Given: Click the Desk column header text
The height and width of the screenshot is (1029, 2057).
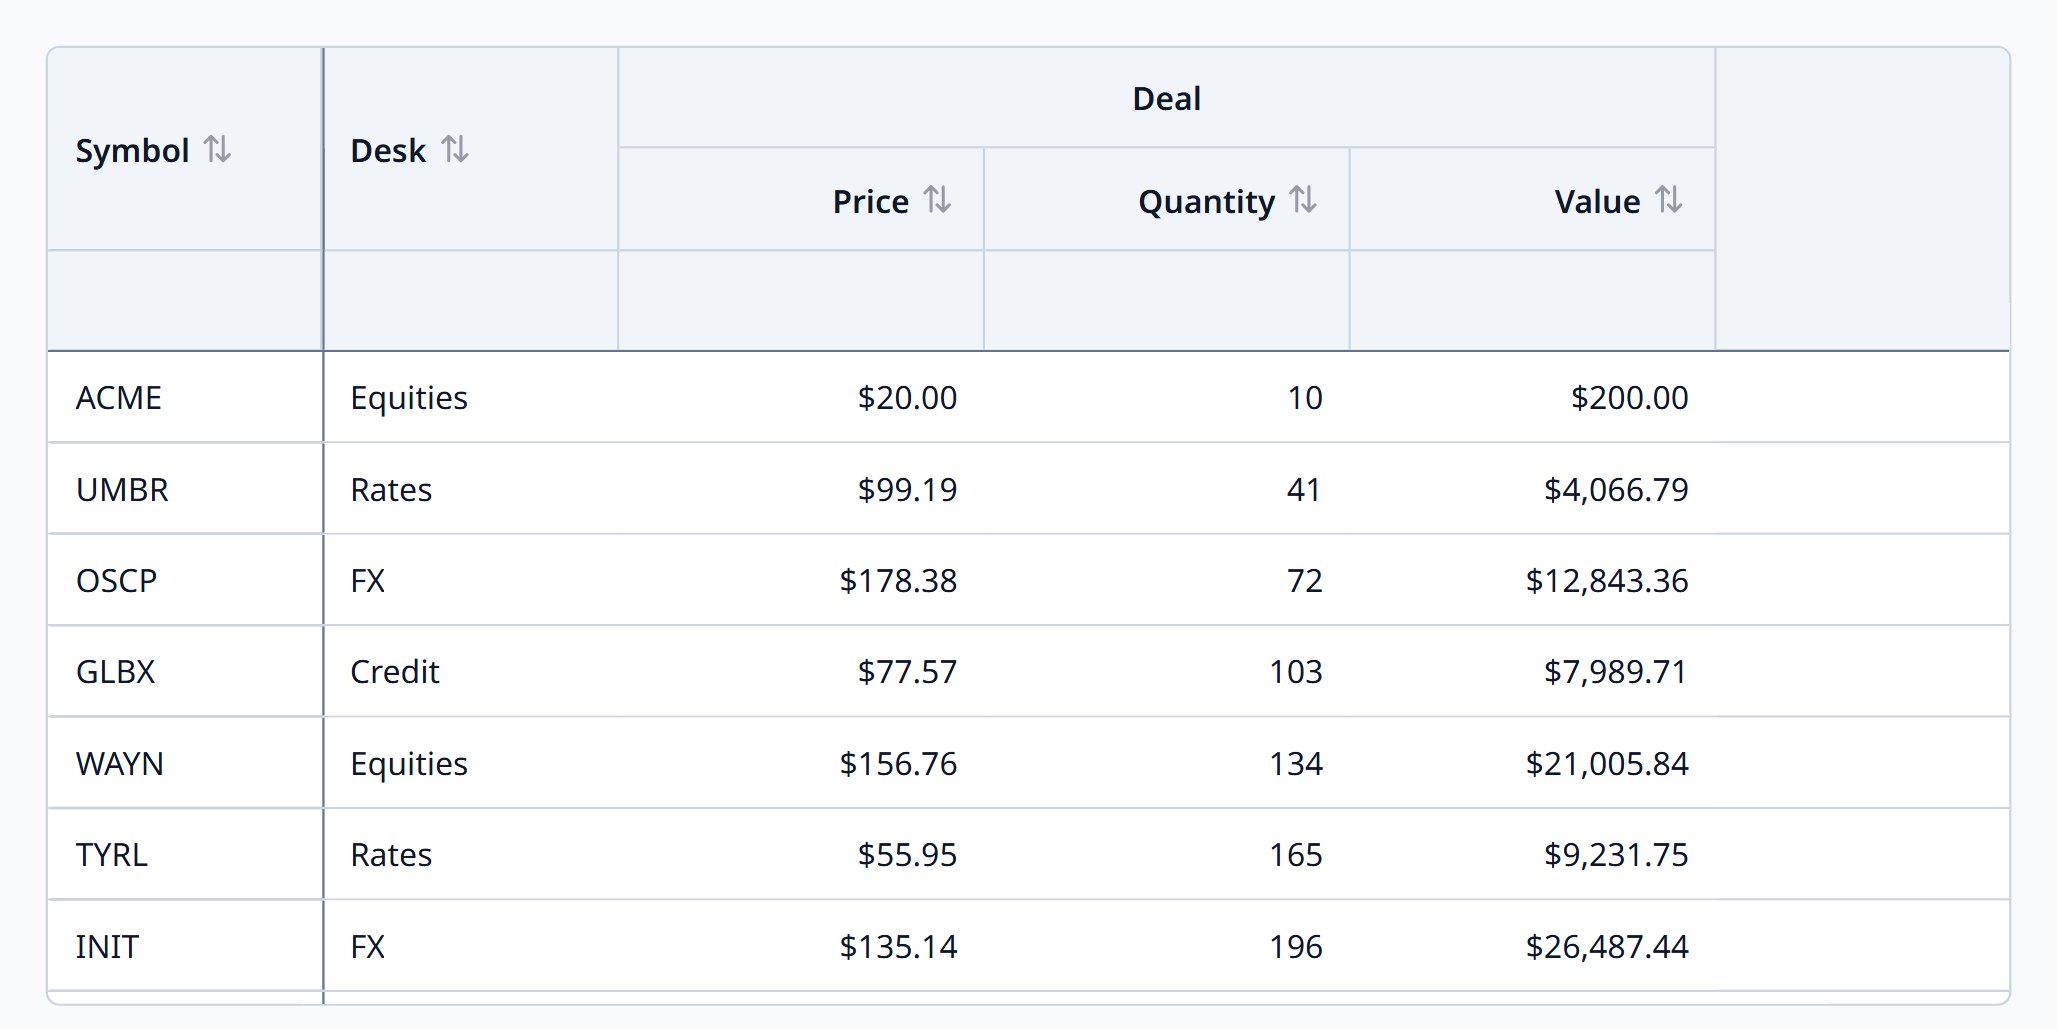Looking at the screenshot, I should coord(388,151).
